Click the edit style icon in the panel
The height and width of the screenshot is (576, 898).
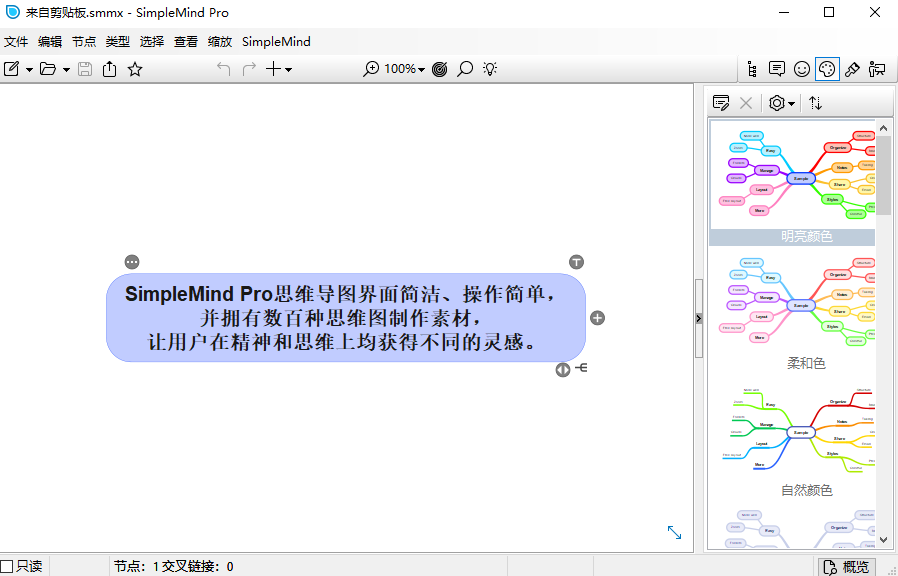(x=719, y=102)
